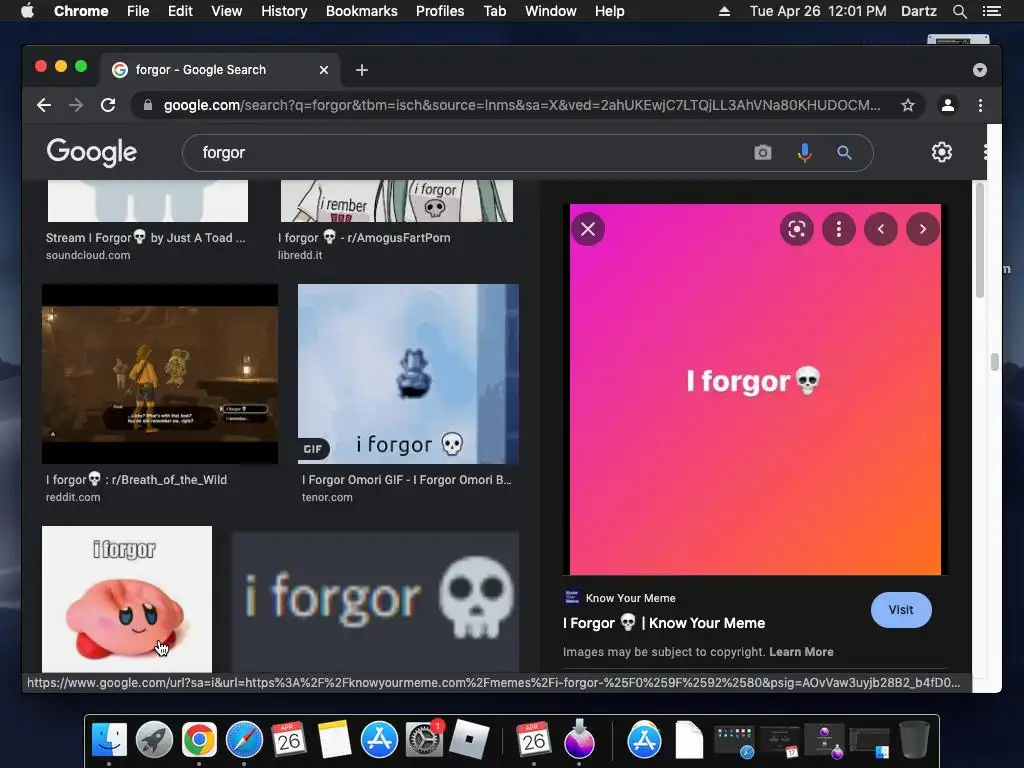1024x768 pixels.
Task: Open the Chrome menu in menu bar
Action: coord(81,11)
